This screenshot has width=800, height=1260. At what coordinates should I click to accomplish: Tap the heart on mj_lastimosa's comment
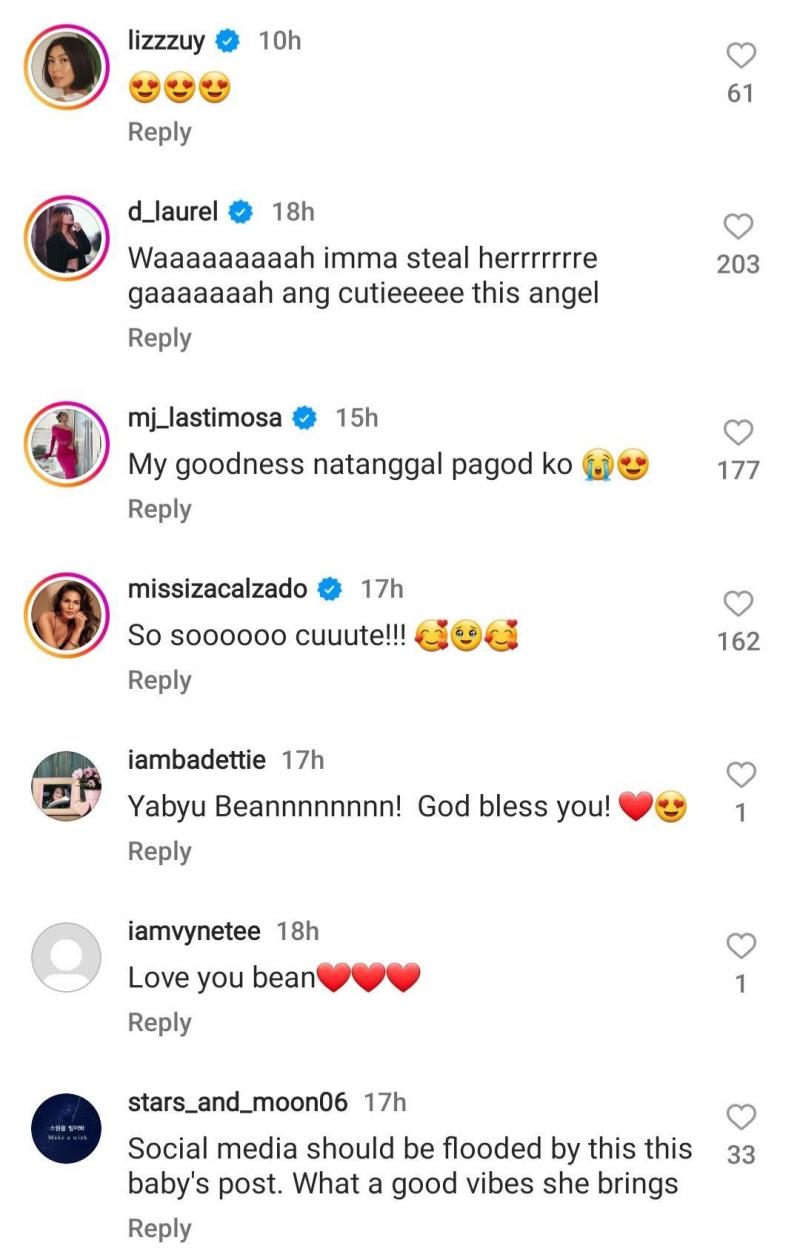click(x=739, y=432)
